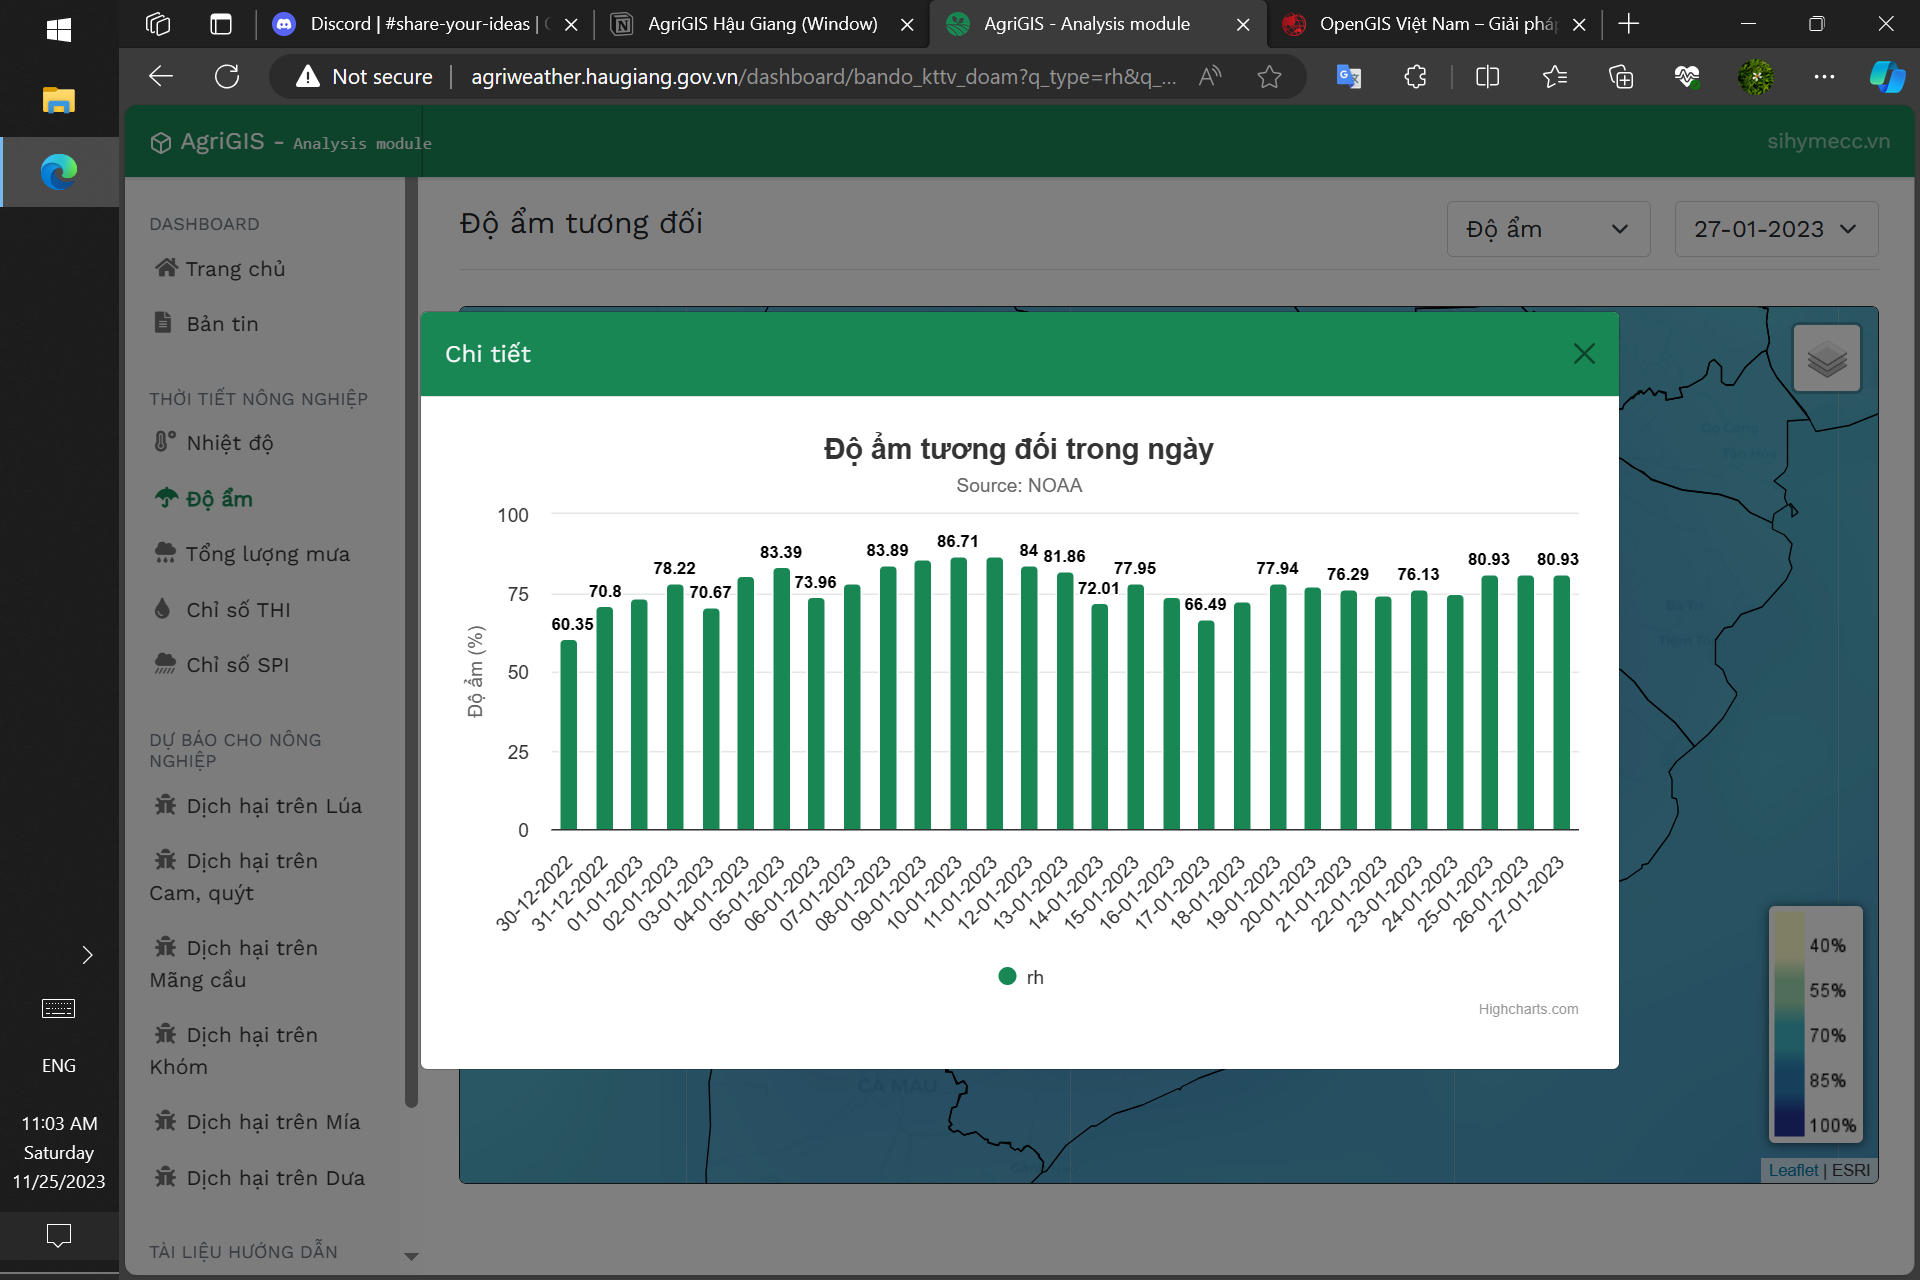Open Bản tin from the sidebar

[x=222, y=324]
